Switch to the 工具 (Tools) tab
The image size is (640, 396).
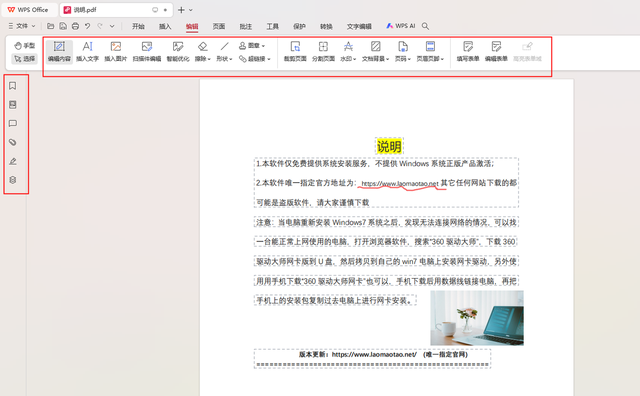click(x=273, y=26)
